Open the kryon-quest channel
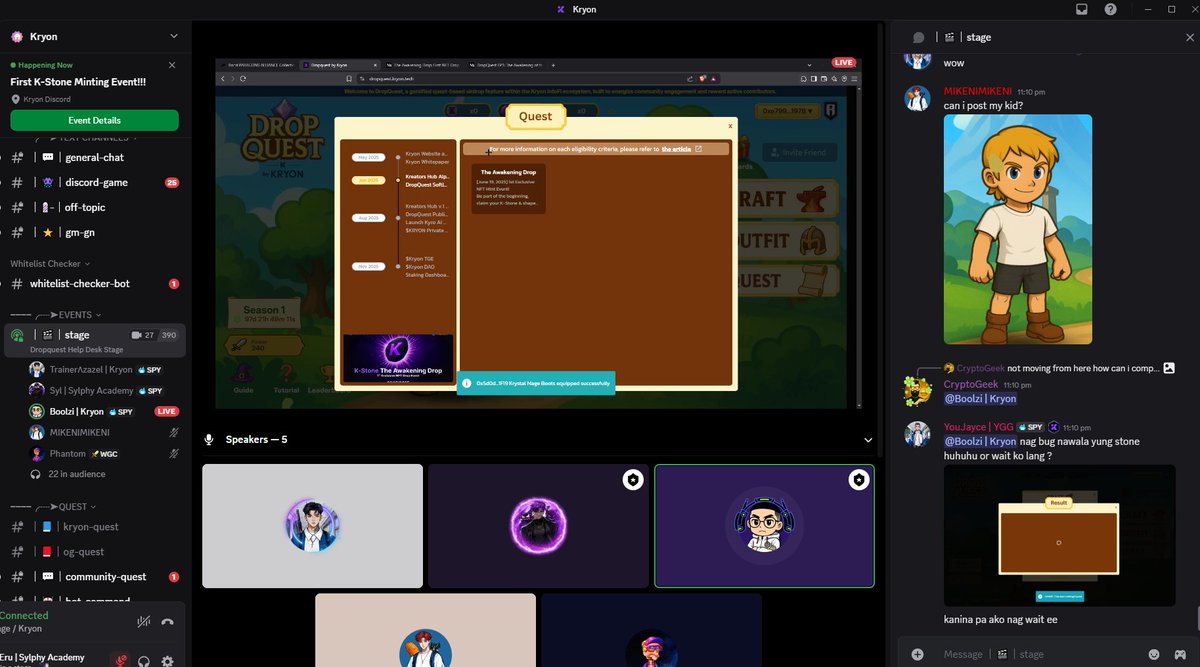The height and width of the screenshot is (667, 1200). [x=93, y=526]
